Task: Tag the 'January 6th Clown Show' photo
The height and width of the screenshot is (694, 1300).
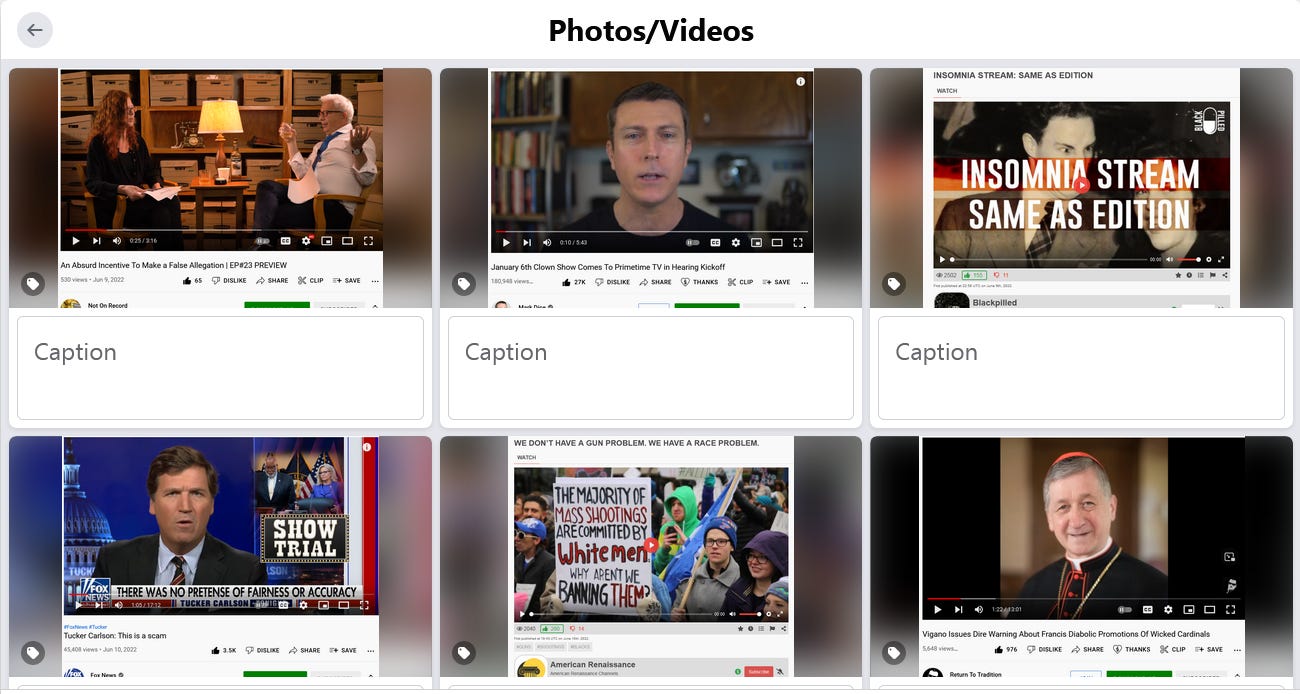Action: (x=464, y=284)
